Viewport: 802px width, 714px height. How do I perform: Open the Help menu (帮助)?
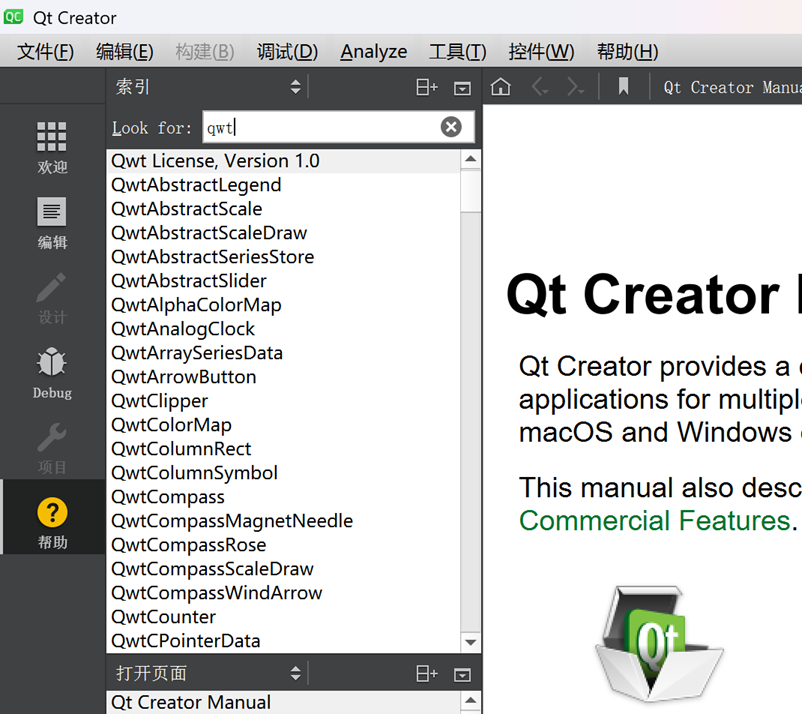[627, 52]
